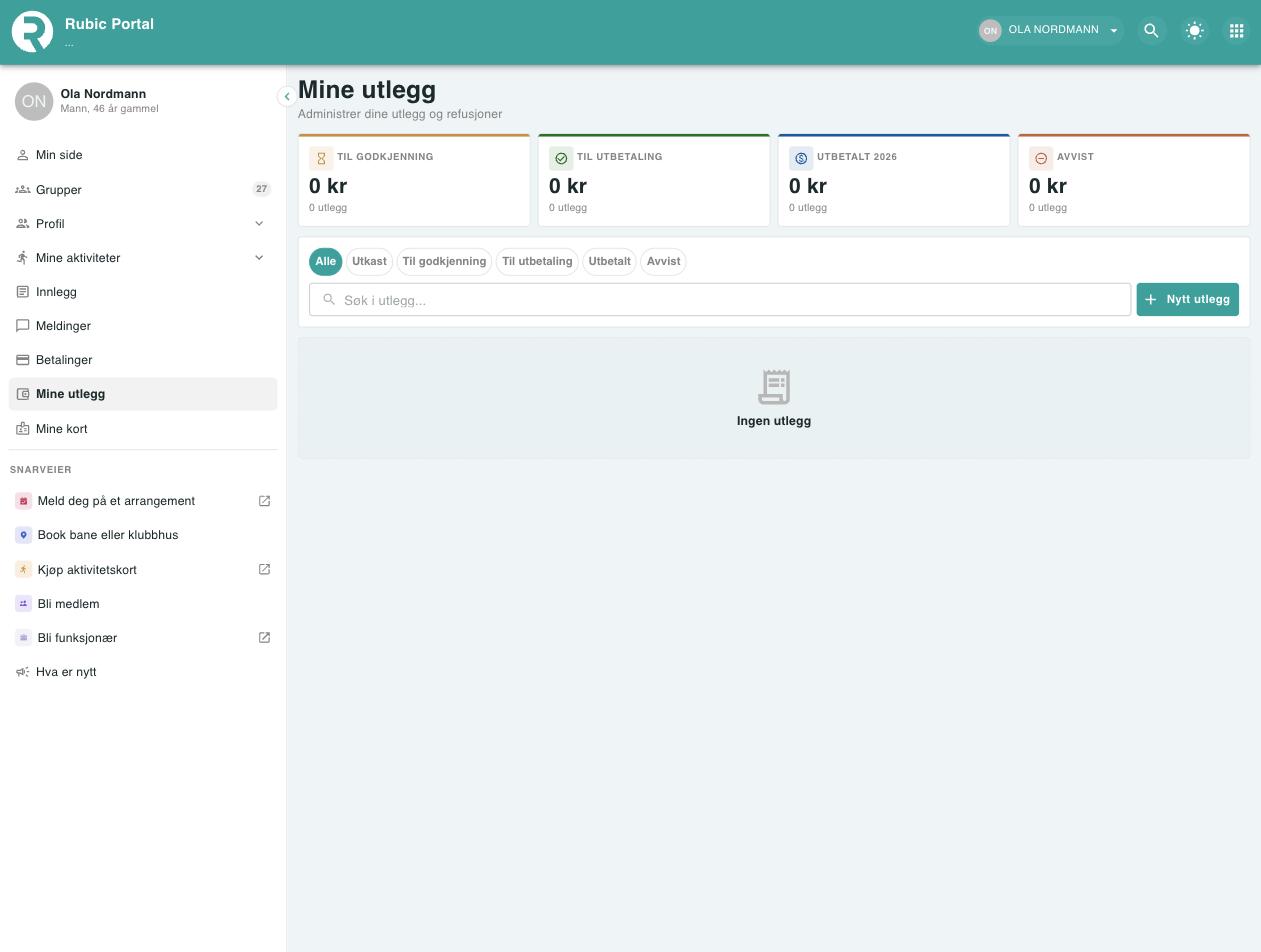Click the credit card icon beside Betalinger
This screenshot has height=952, width=1261.
click(x=23, y=360)
